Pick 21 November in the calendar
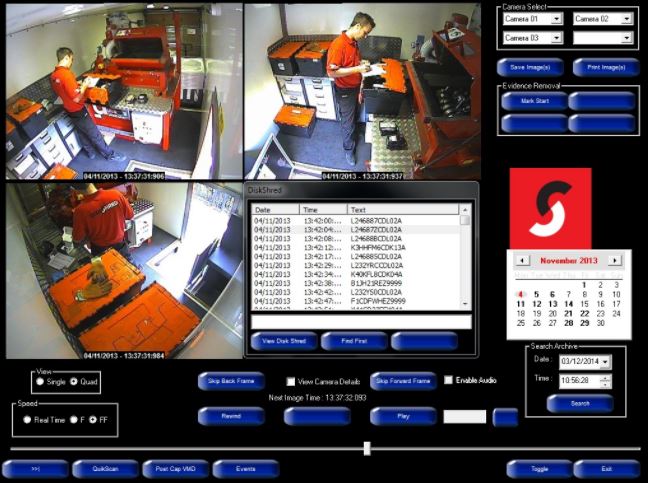The height and width of the screenshot is (483, 648). 569,314
